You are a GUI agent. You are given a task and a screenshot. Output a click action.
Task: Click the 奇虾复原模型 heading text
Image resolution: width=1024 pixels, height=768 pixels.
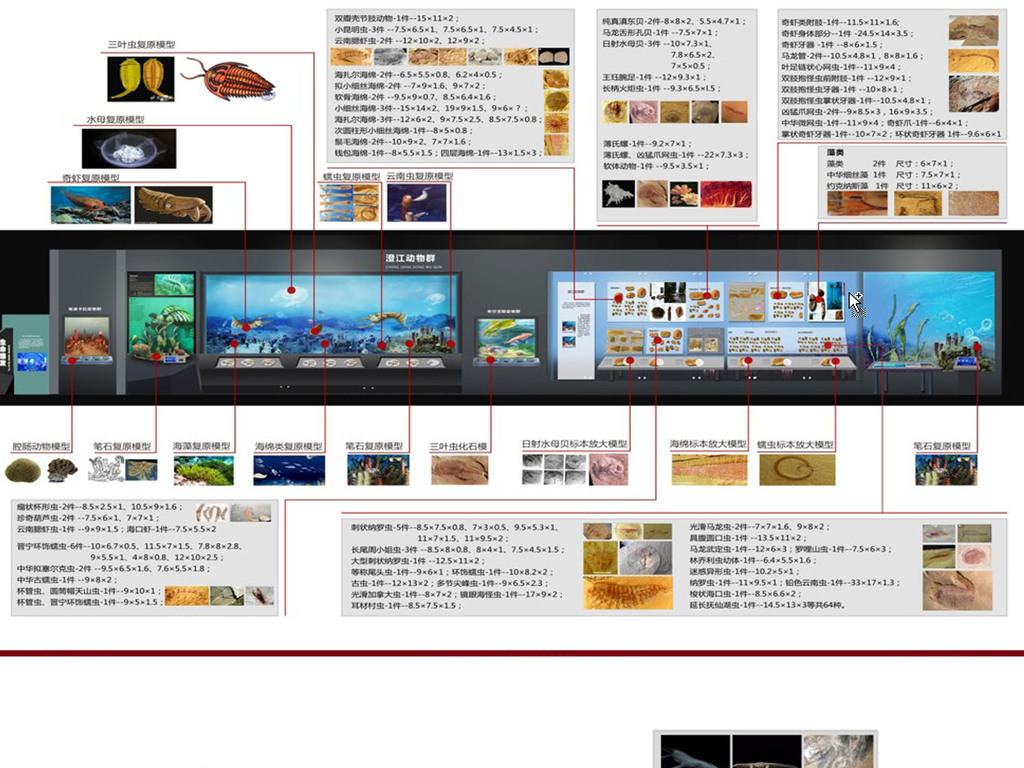coord(90,178)
